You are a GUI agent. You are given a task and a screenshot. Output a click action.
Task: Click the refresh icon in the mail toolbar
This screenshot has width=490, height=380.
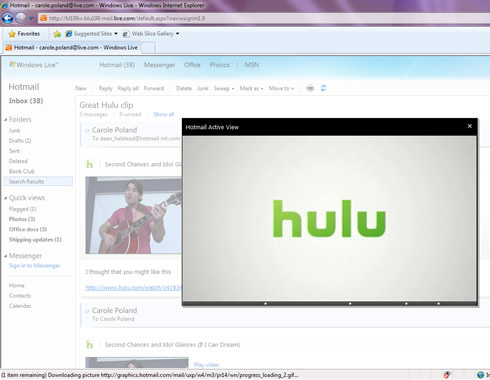323,88
